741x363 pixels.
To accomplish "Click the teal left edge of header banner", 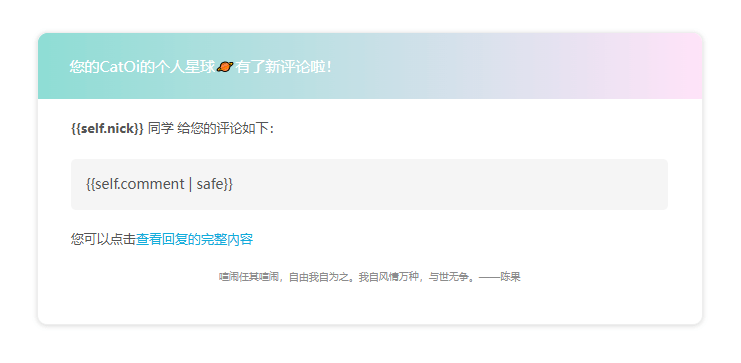I will [x=52, y=66].
